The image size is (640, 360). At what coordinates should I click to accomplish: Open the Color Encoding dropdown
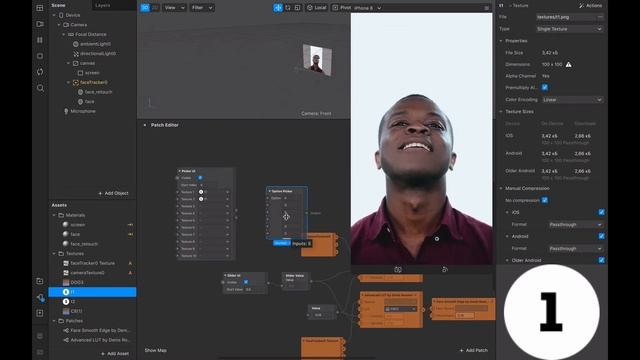[x=572, y=100]
